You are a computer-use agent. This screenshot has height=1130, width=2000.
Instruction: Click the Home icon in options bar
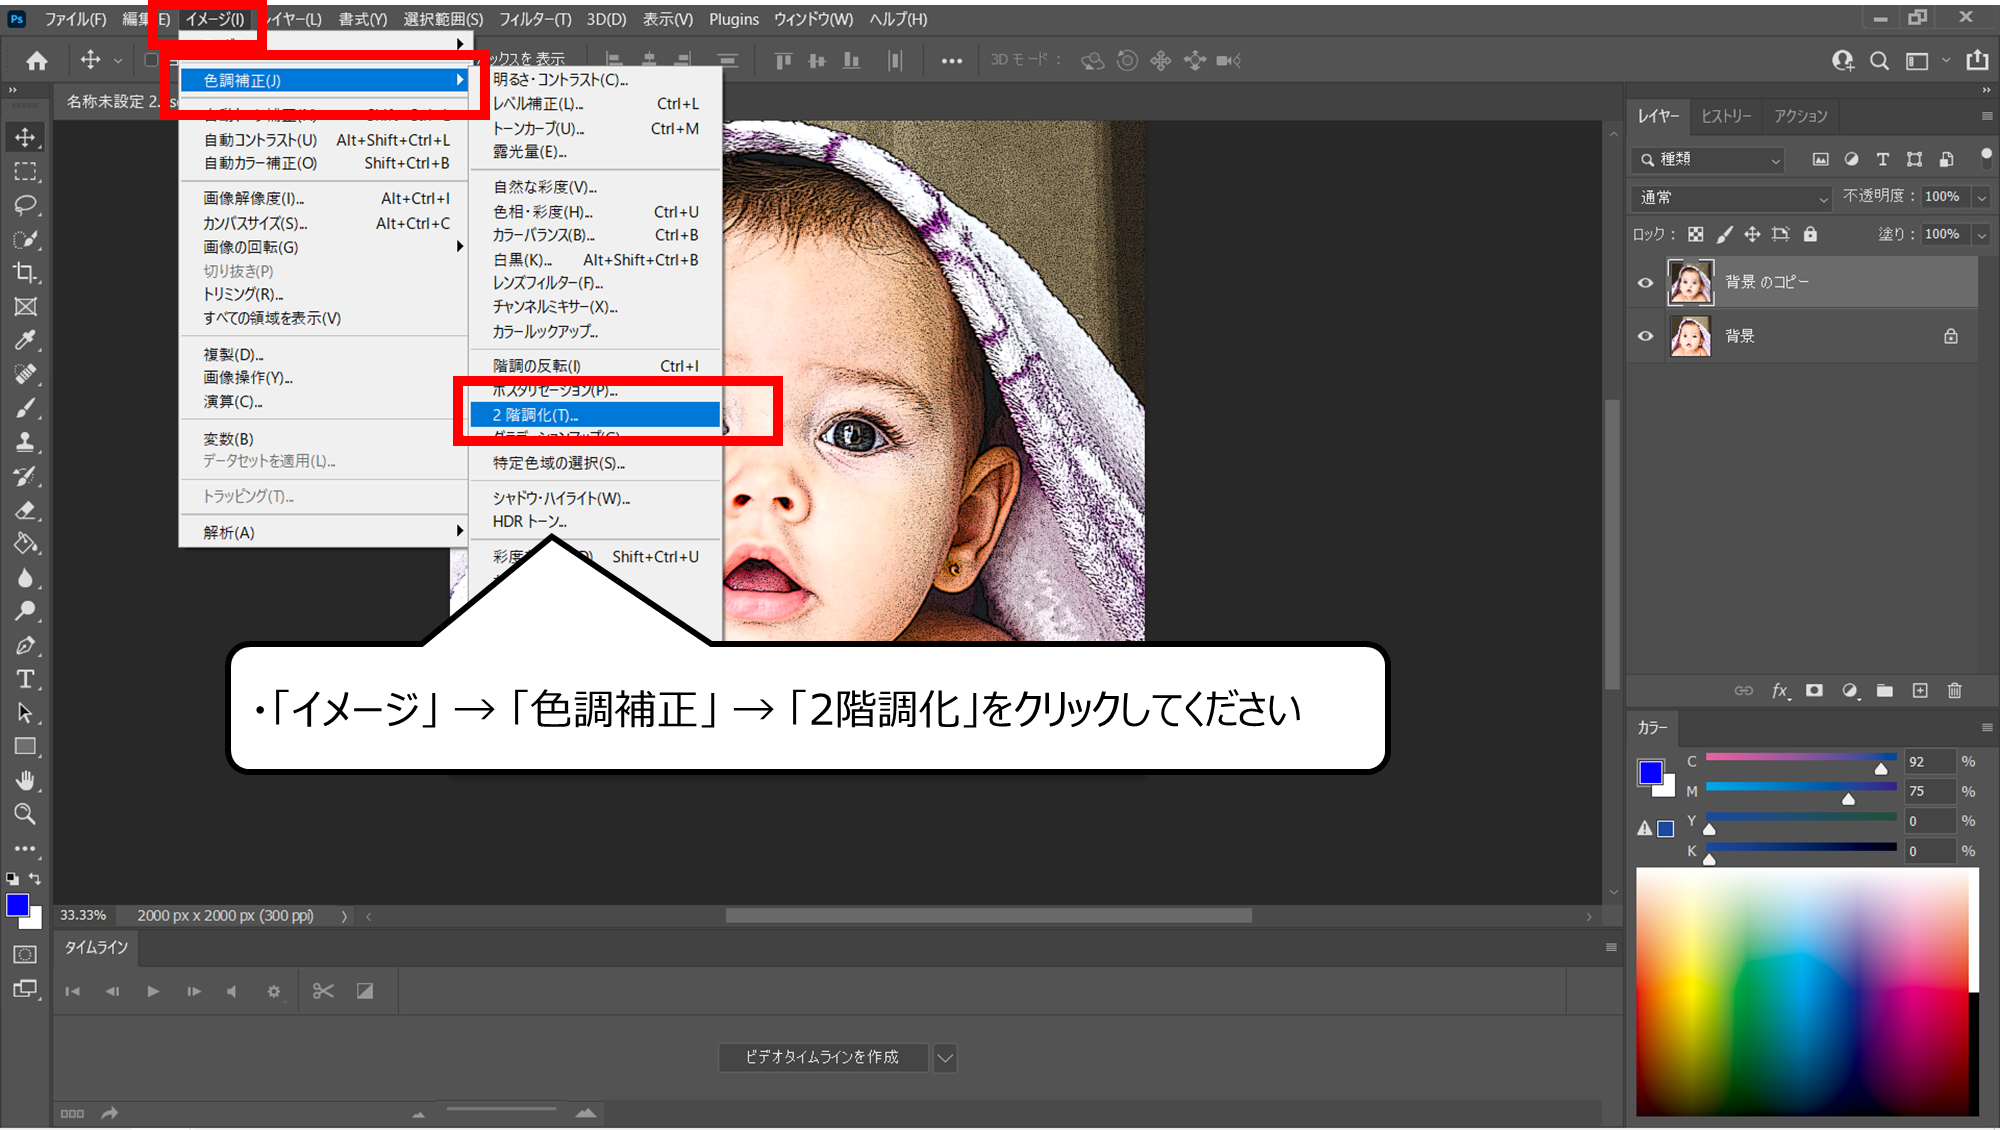(37, 61)
